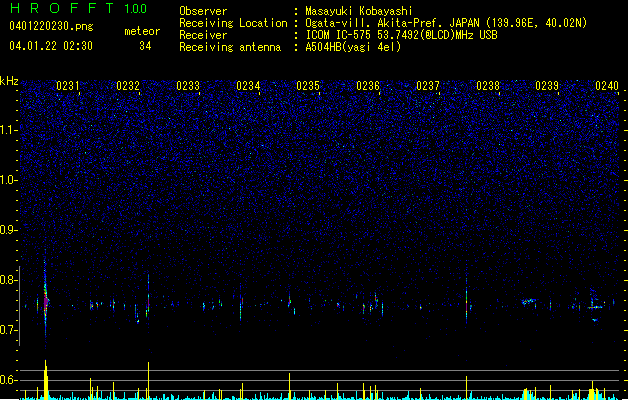Click the Ogata-vill. Akita-Pref. JAPAN location text
Viewport: 629px width, 400px height.
coord(446,23)
